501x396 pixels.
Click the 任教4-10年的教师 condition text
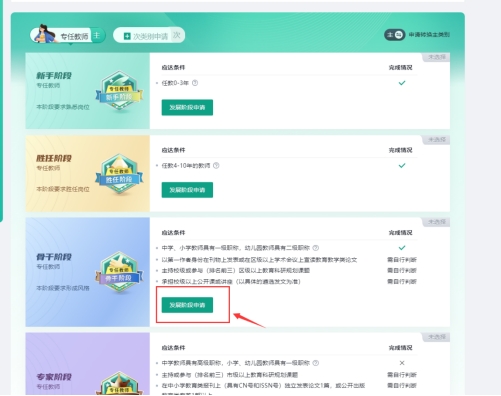(x=186, y=165)
